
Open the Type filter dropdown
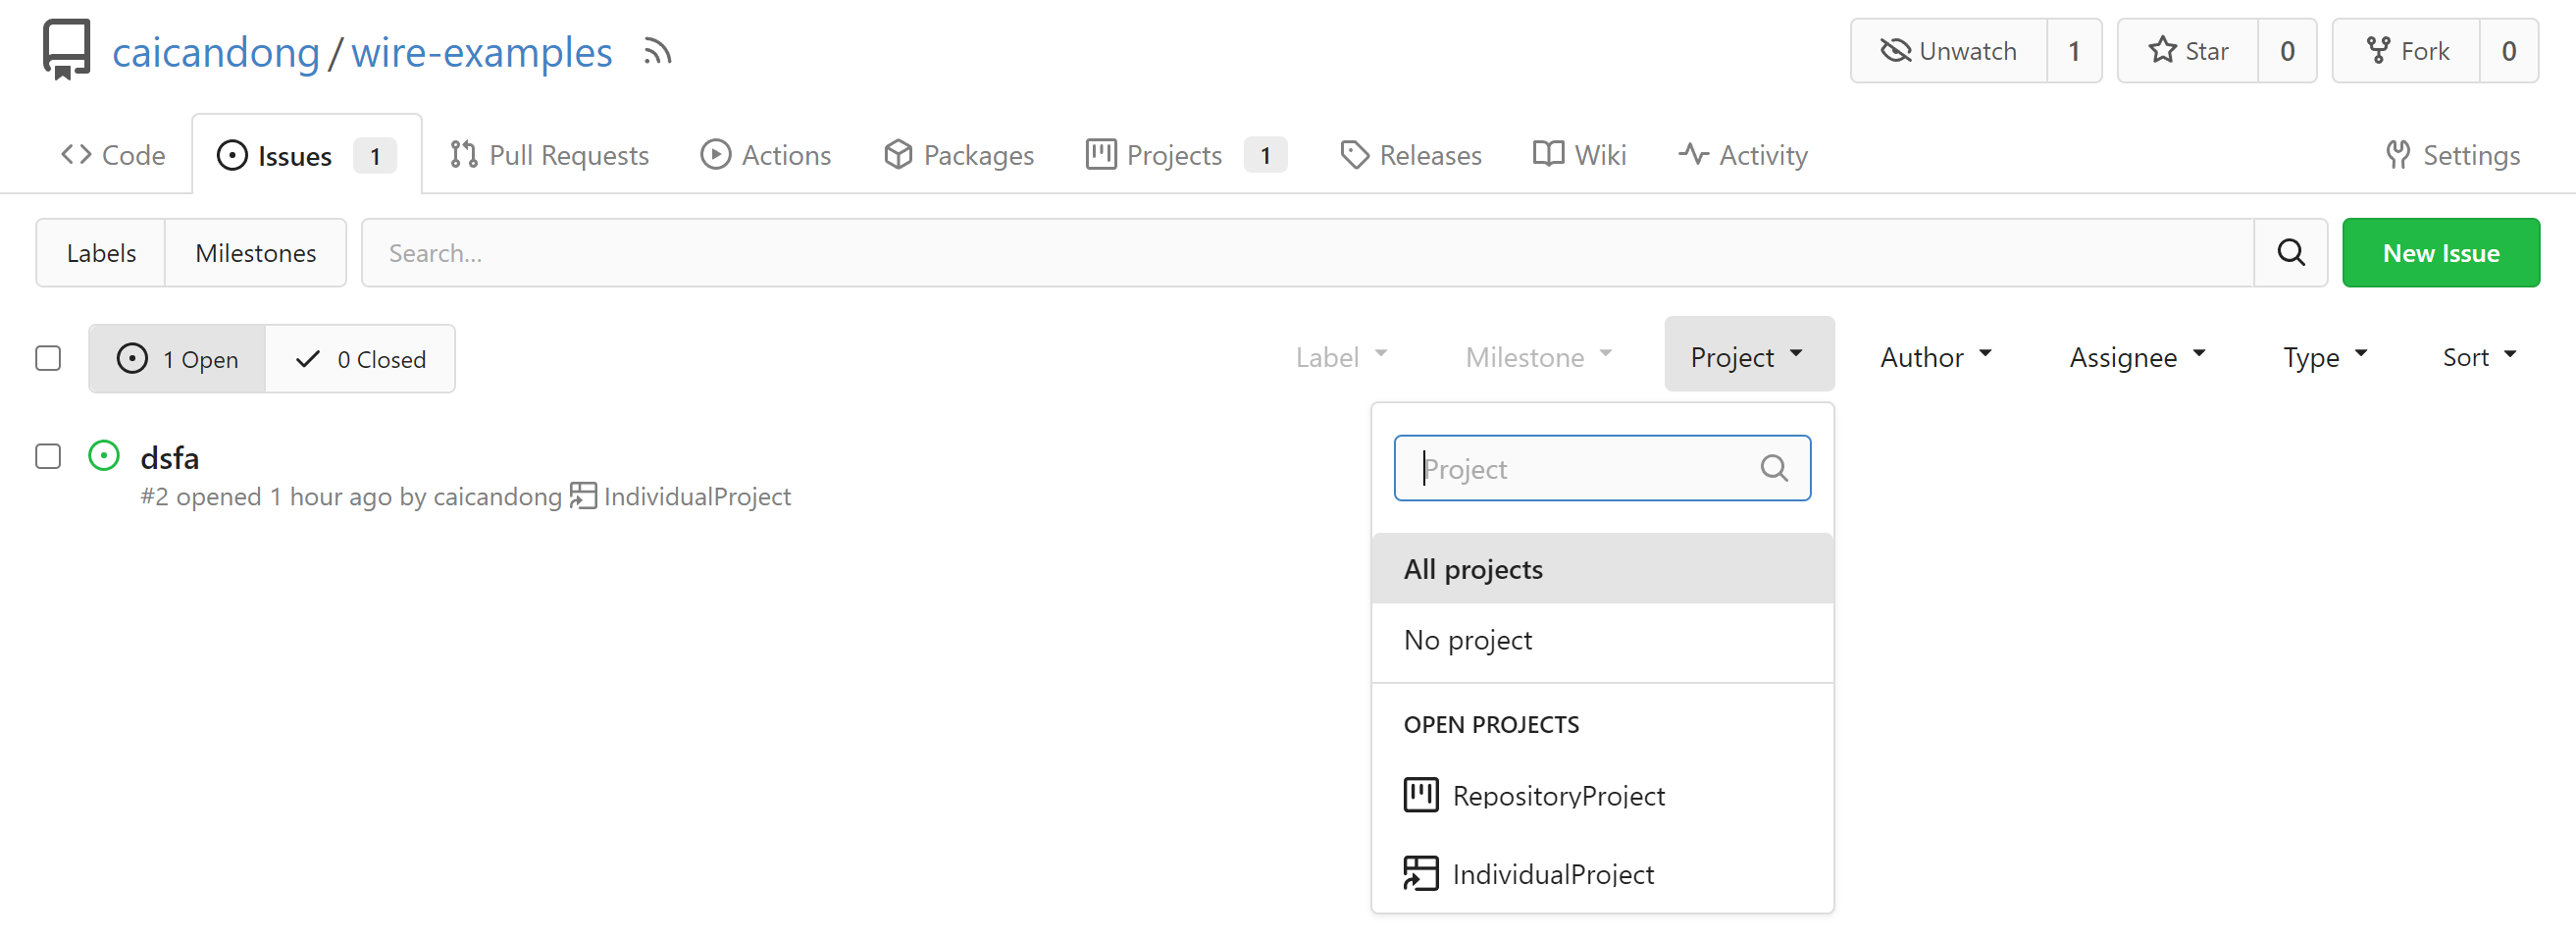(x=2324, y=357)
